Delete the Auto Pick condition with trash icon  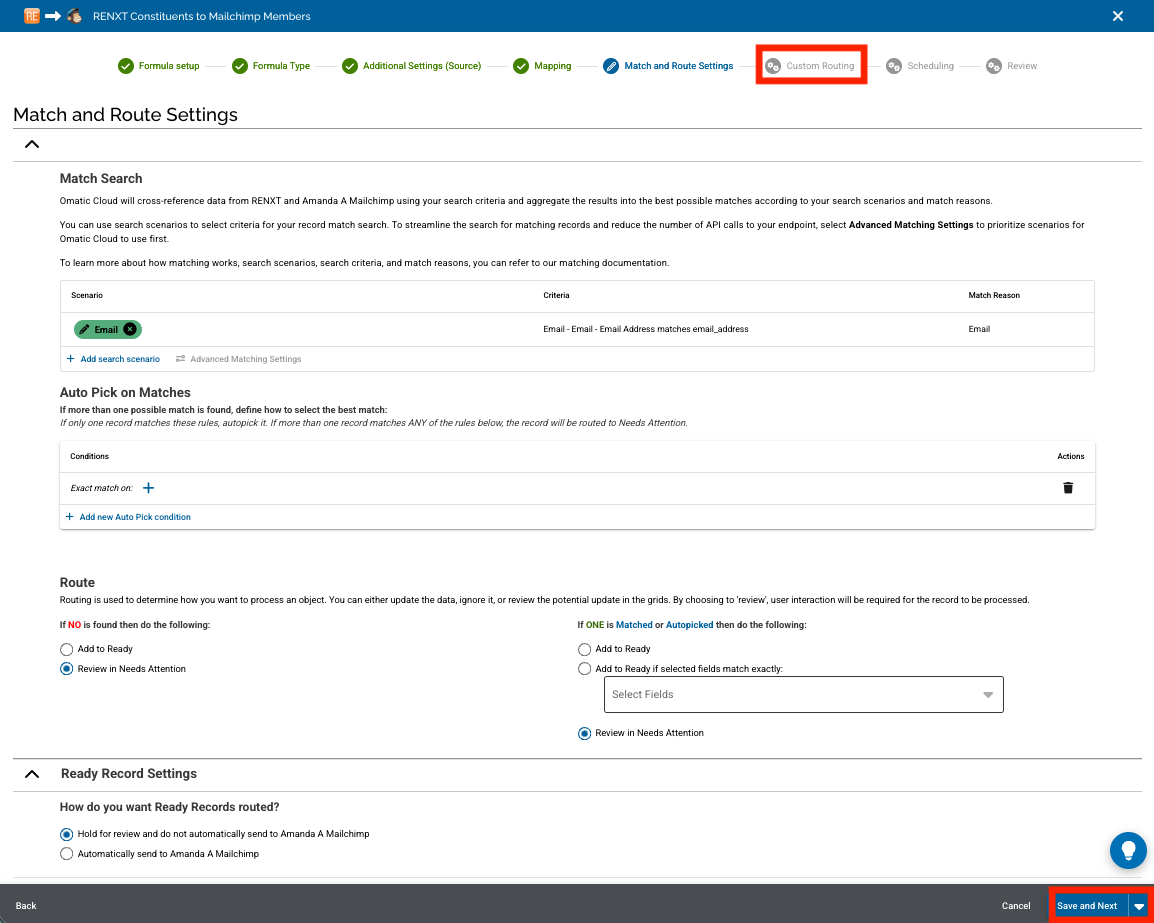[1068, 488]
